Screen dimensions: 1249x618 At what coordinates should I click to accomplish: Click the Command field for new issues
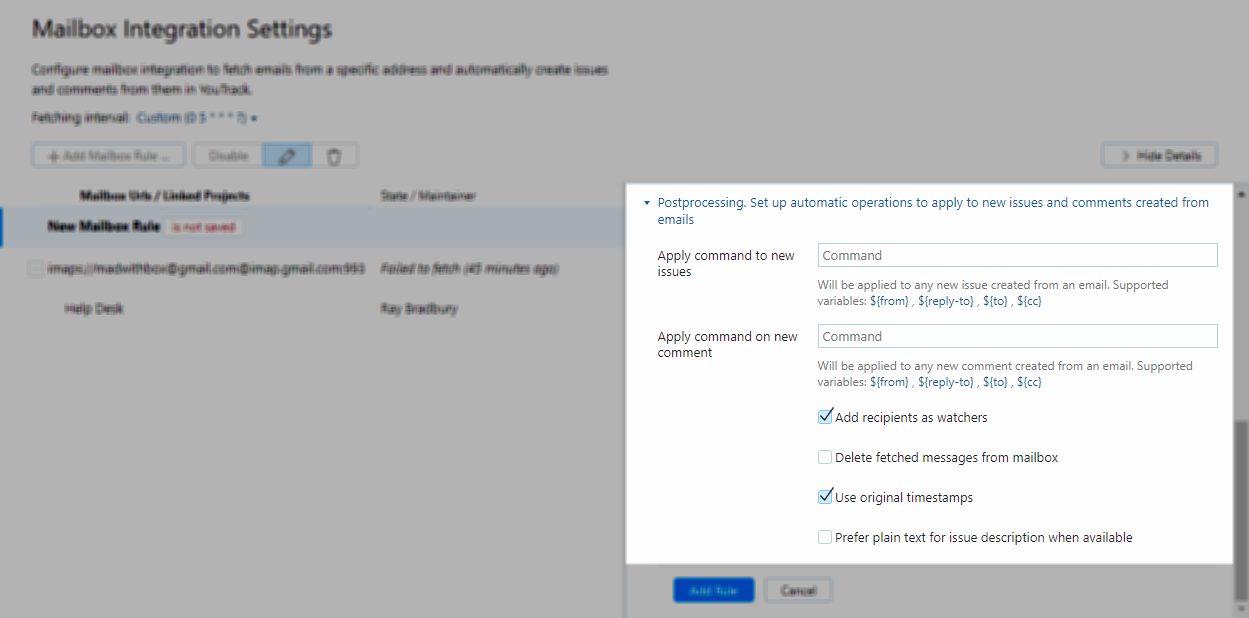[1017, 255]
